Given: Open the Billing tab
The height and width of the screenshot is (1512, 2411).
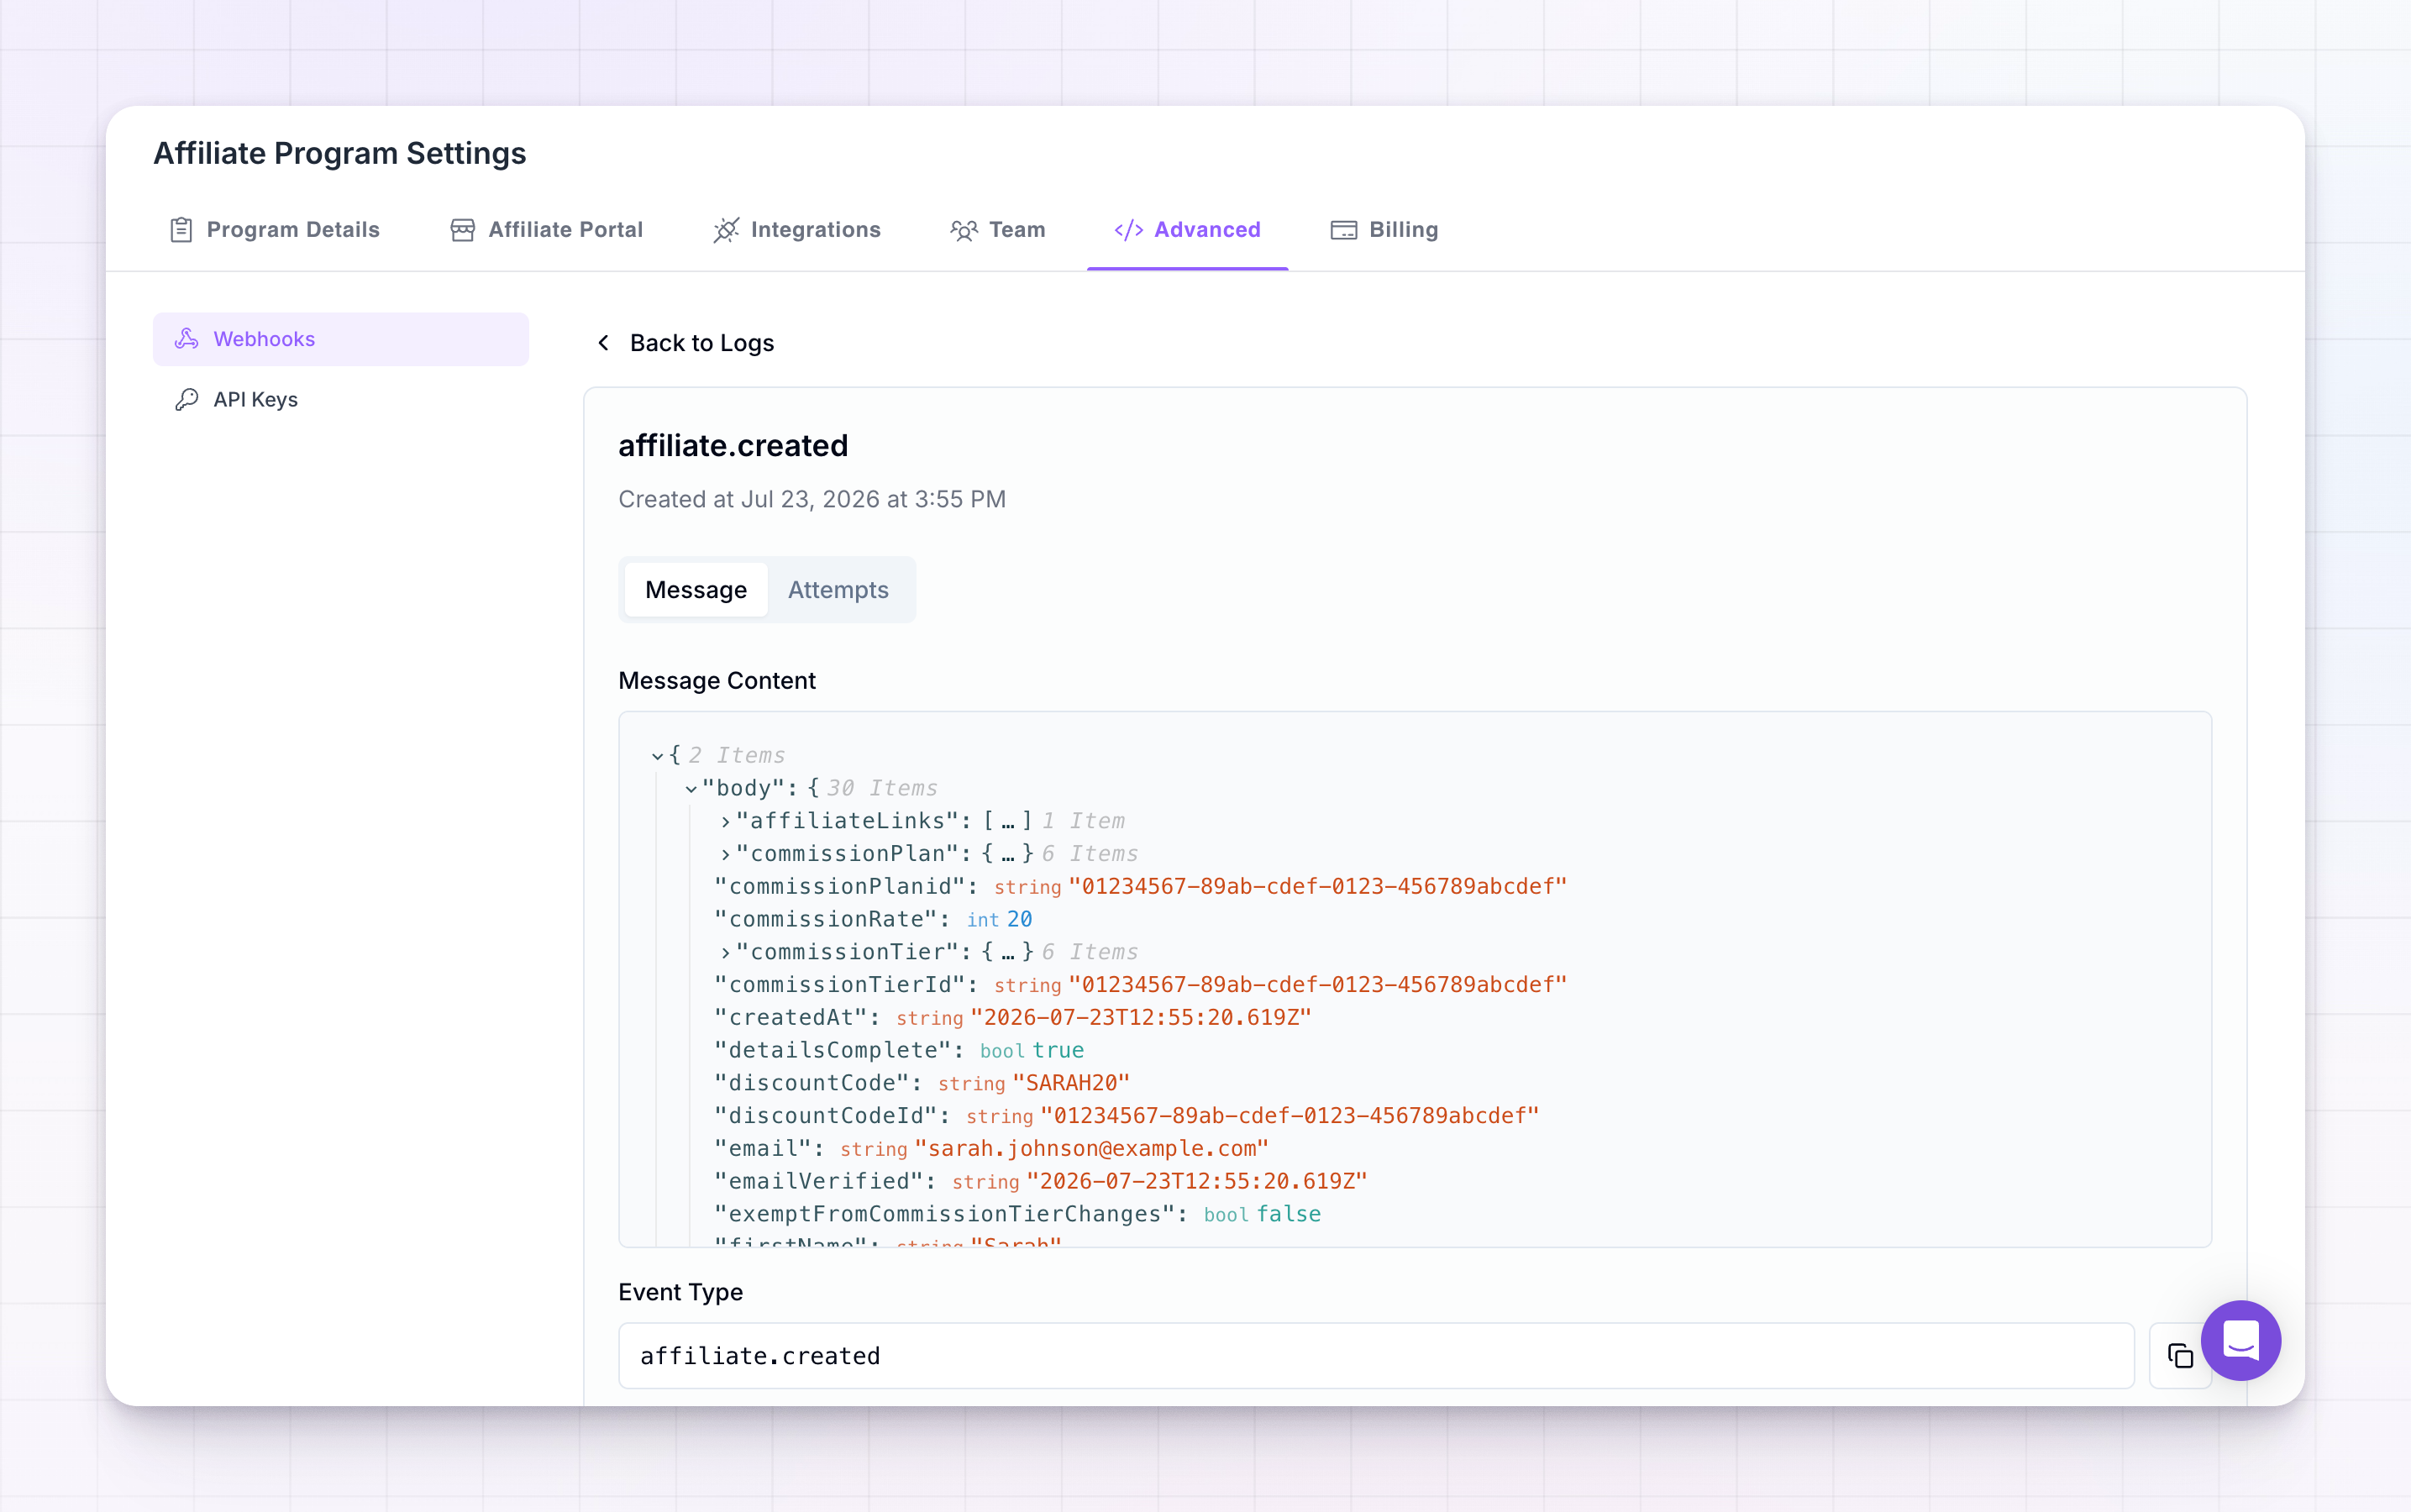Looking at the screenshot, I should [1384, 230].
